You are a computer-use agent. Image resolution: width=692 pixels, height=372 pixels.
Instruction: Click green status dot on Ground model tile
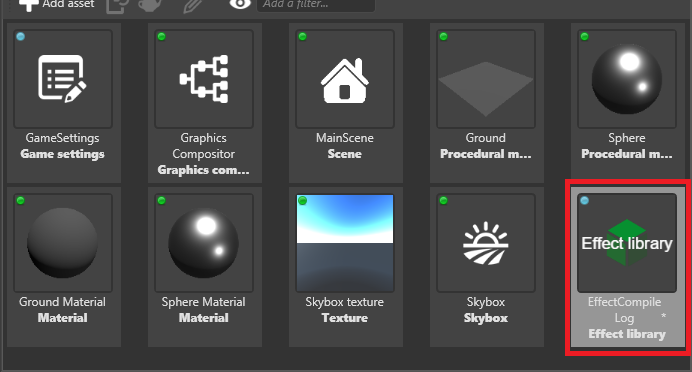[444, 37]
